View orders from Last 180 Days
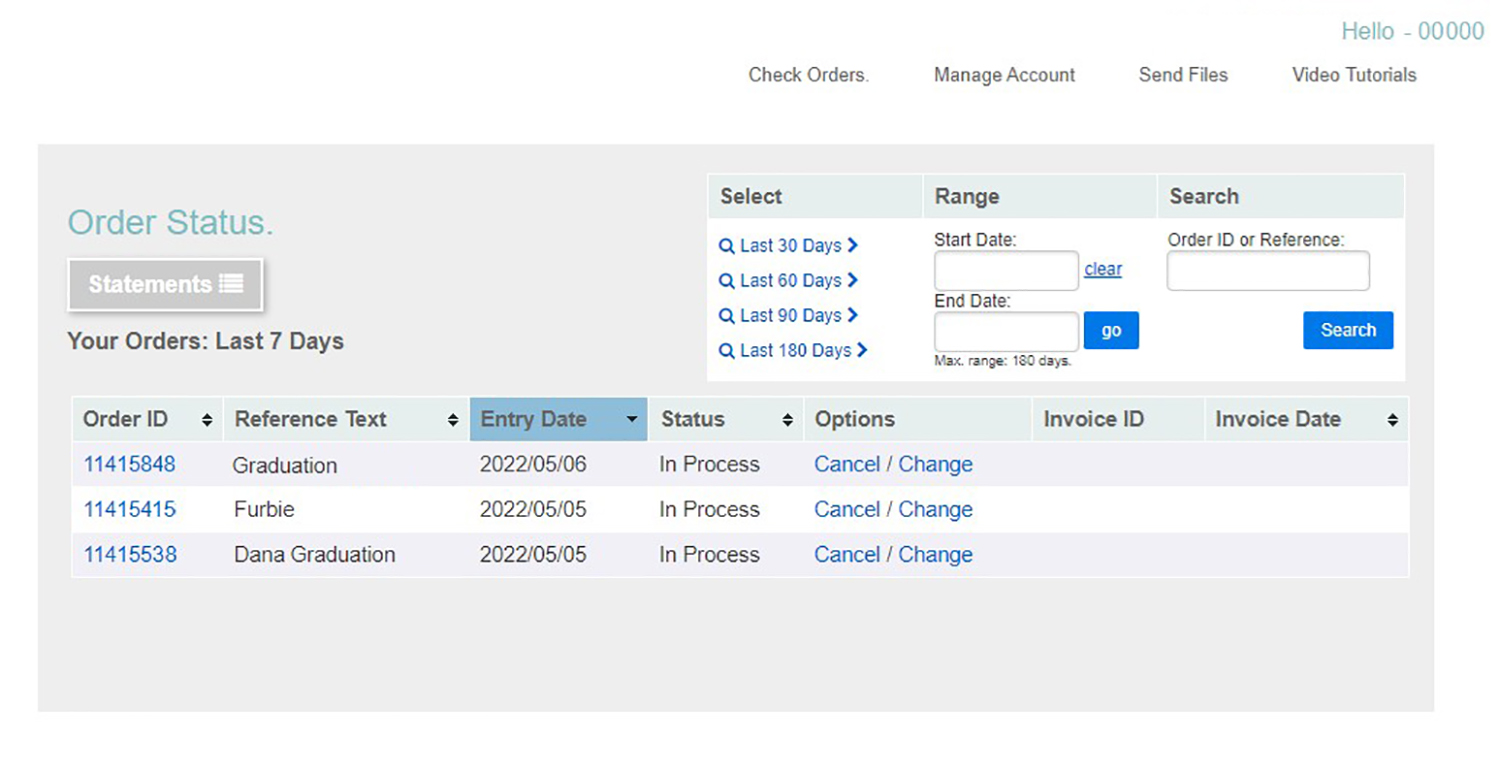Screen dimensions: 1500x773 tap(793, 351)
